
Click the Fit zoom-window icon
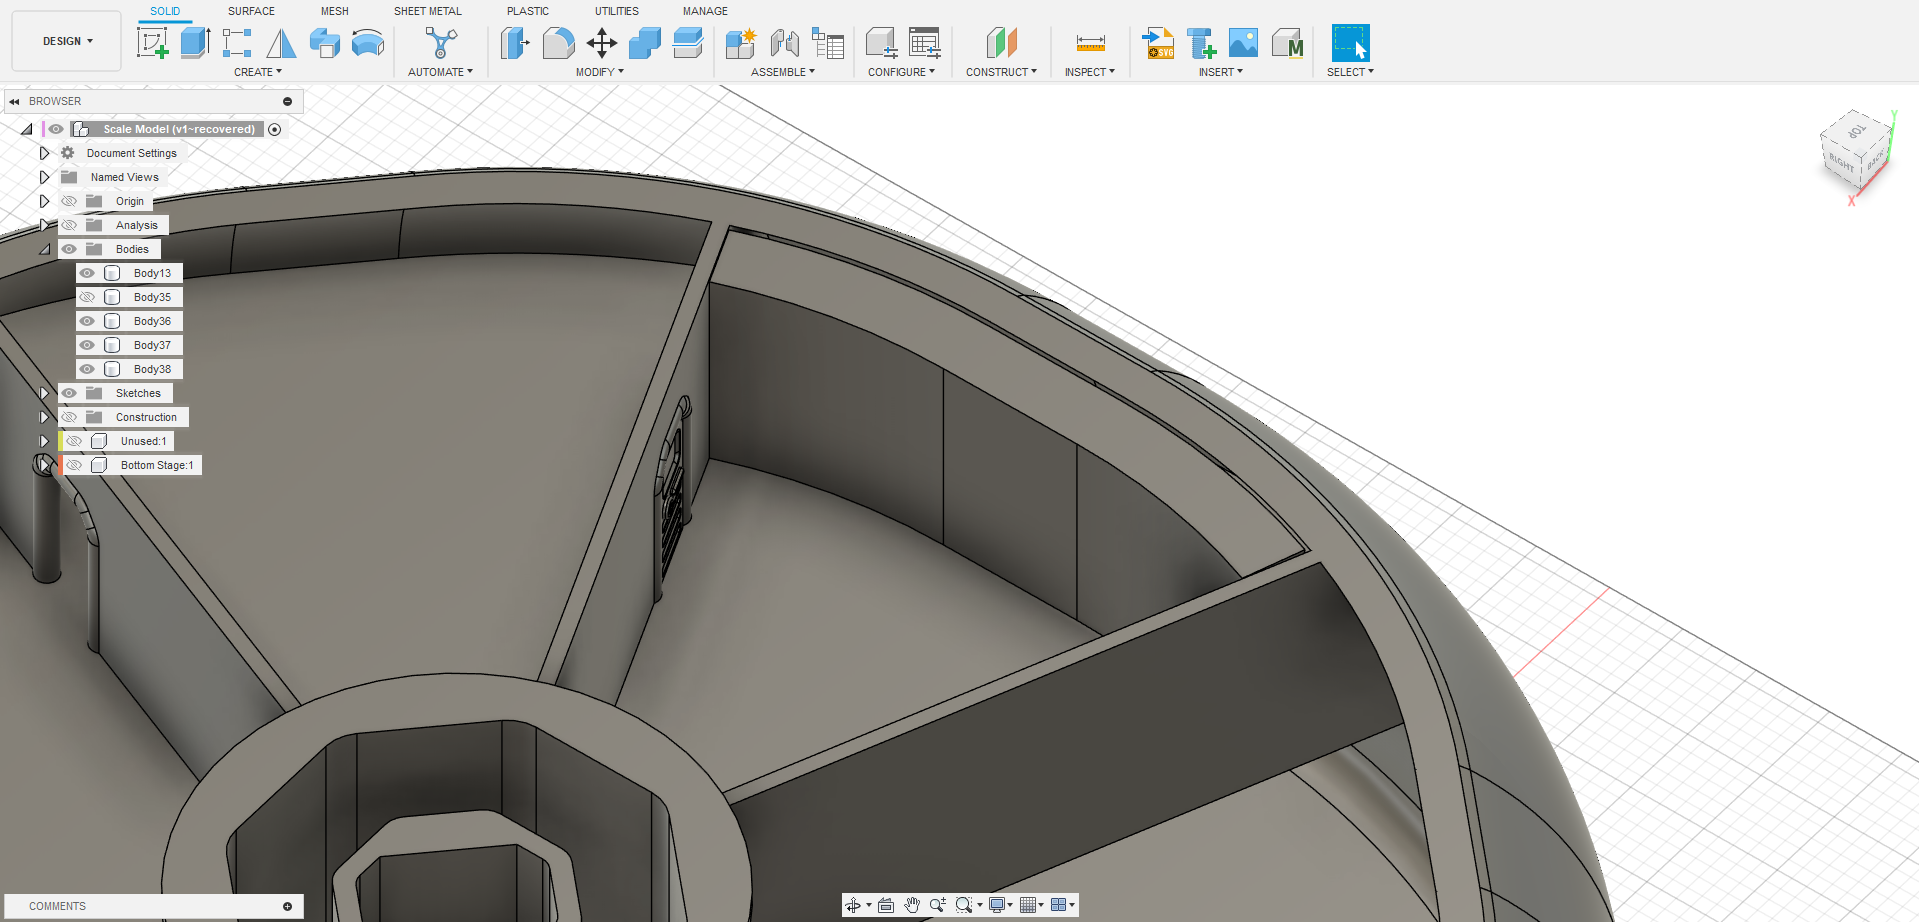[964, 905]
